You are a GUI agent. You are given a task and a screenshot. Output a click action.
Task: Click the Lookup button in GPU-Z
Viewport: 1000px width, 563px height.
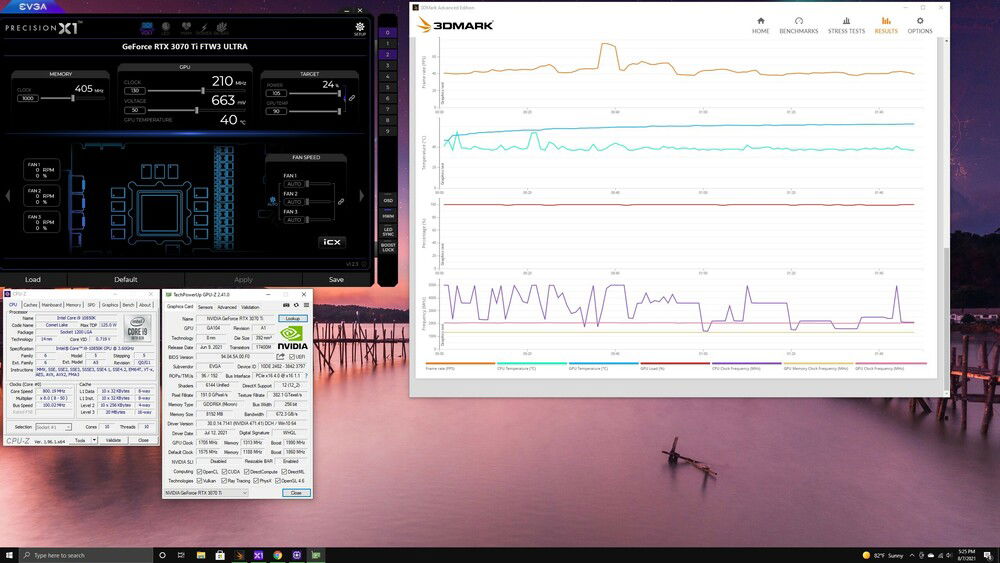pyautogui.click(x=295, y=318)
